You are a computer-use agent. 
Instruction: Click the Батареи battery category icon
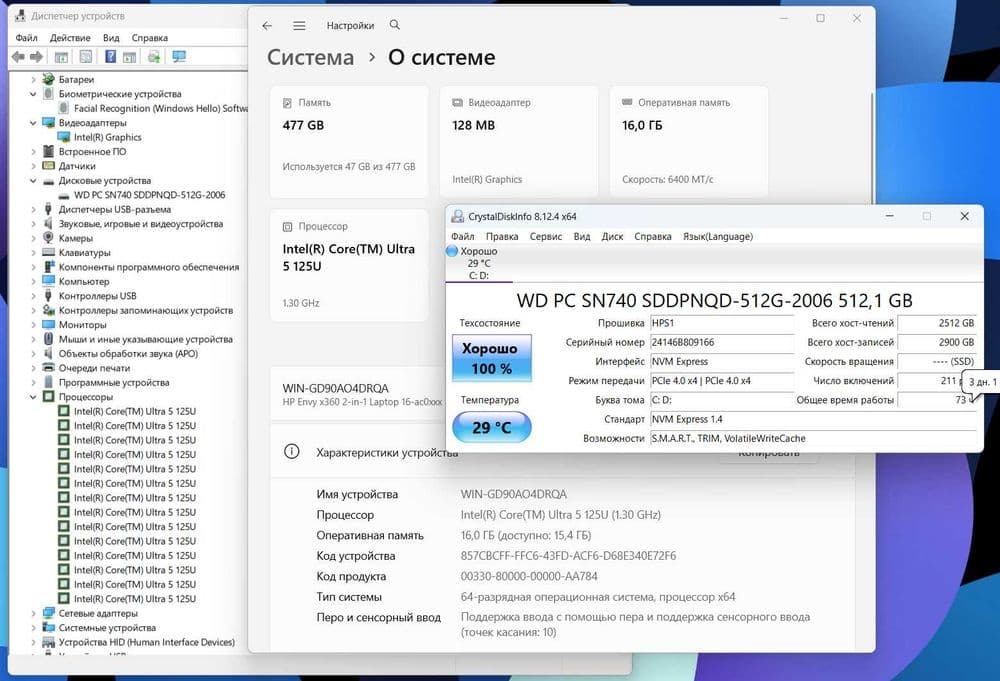click(48, 79)
